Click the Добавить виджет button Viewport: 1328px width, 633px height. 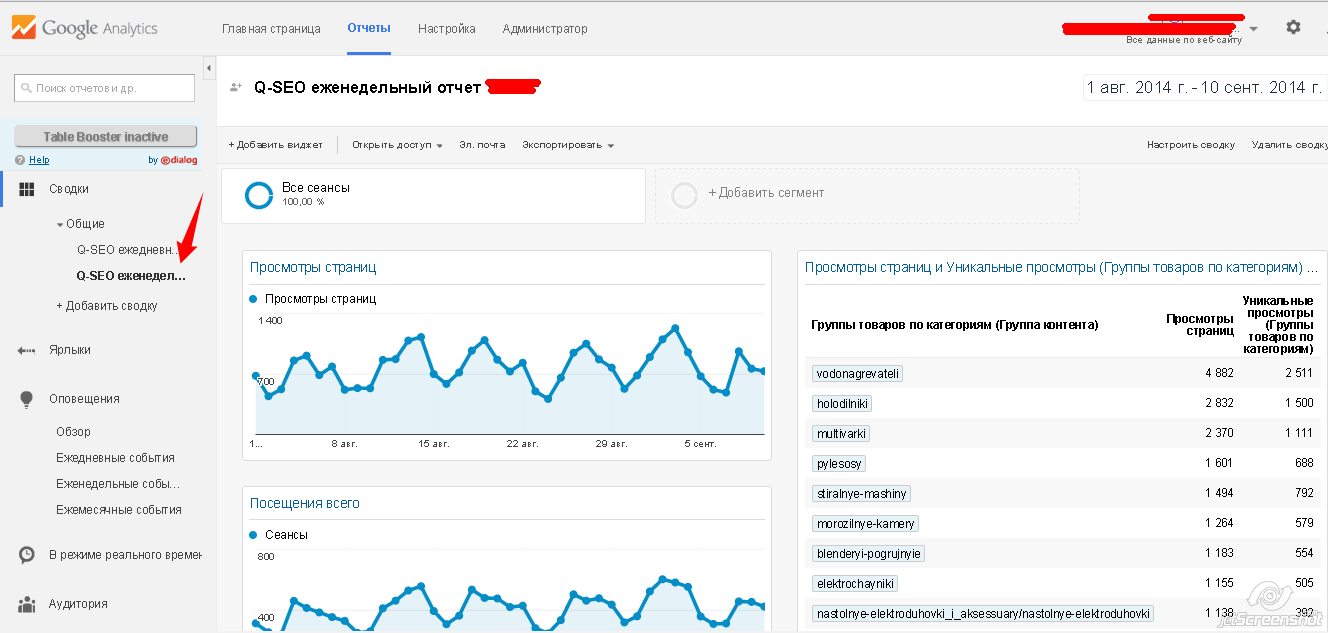(275, 145)
